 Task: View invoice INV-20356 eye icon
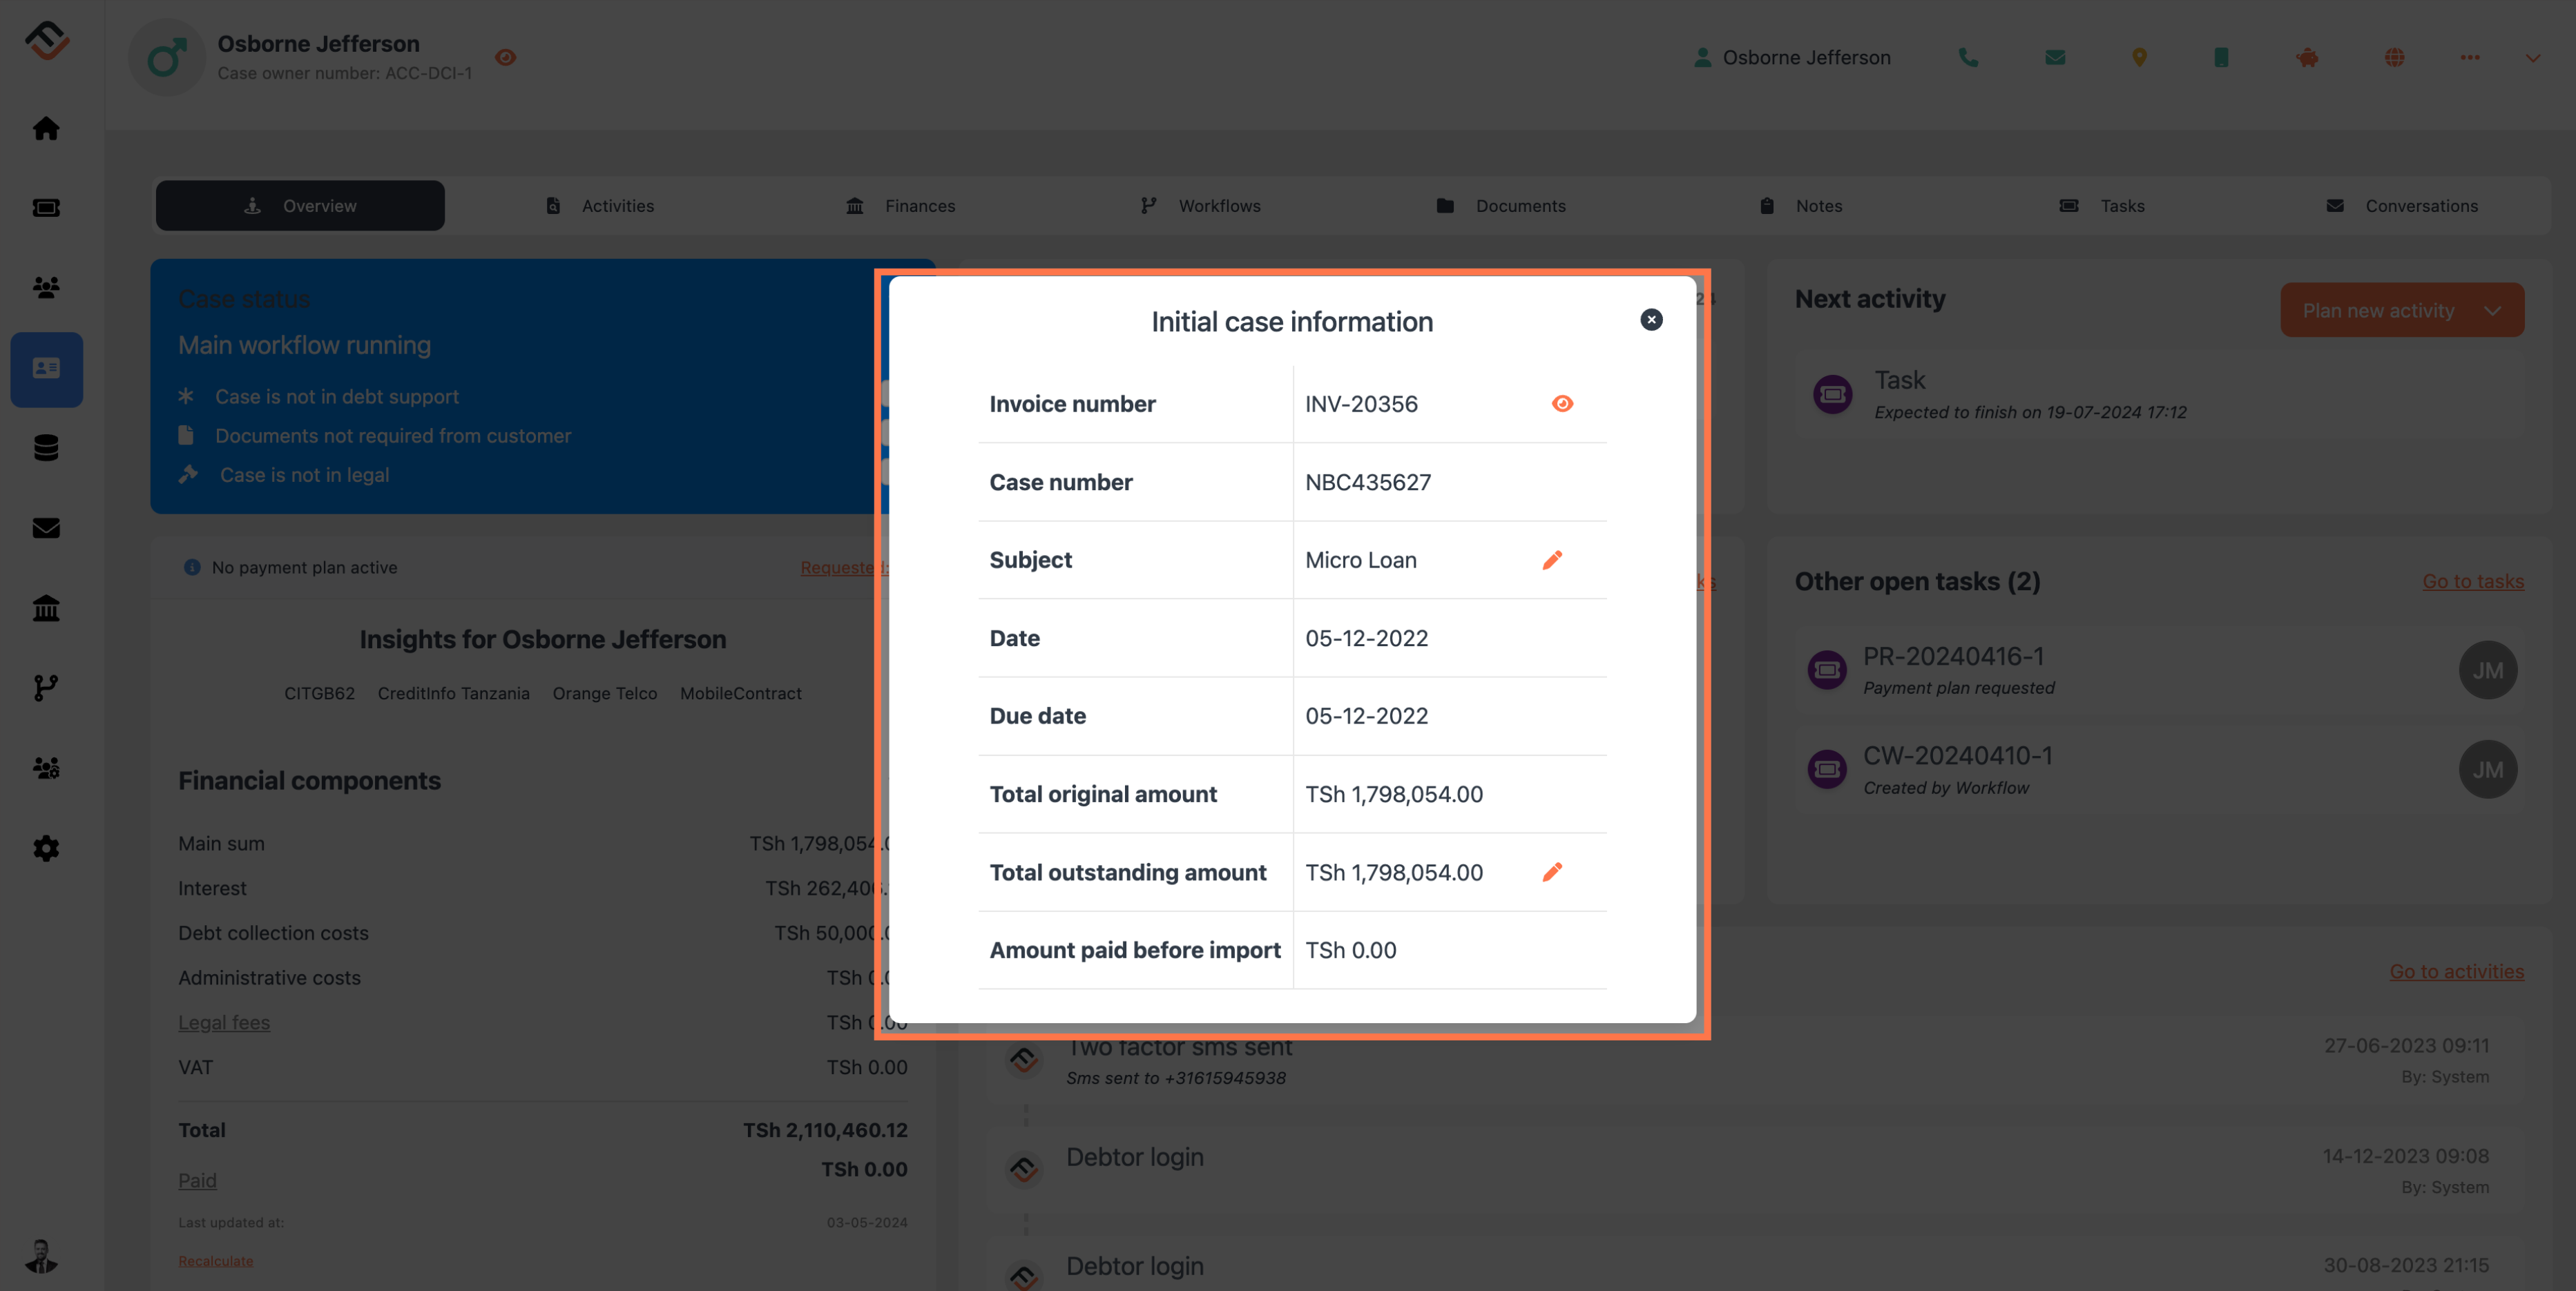(x=1562, y=403)
